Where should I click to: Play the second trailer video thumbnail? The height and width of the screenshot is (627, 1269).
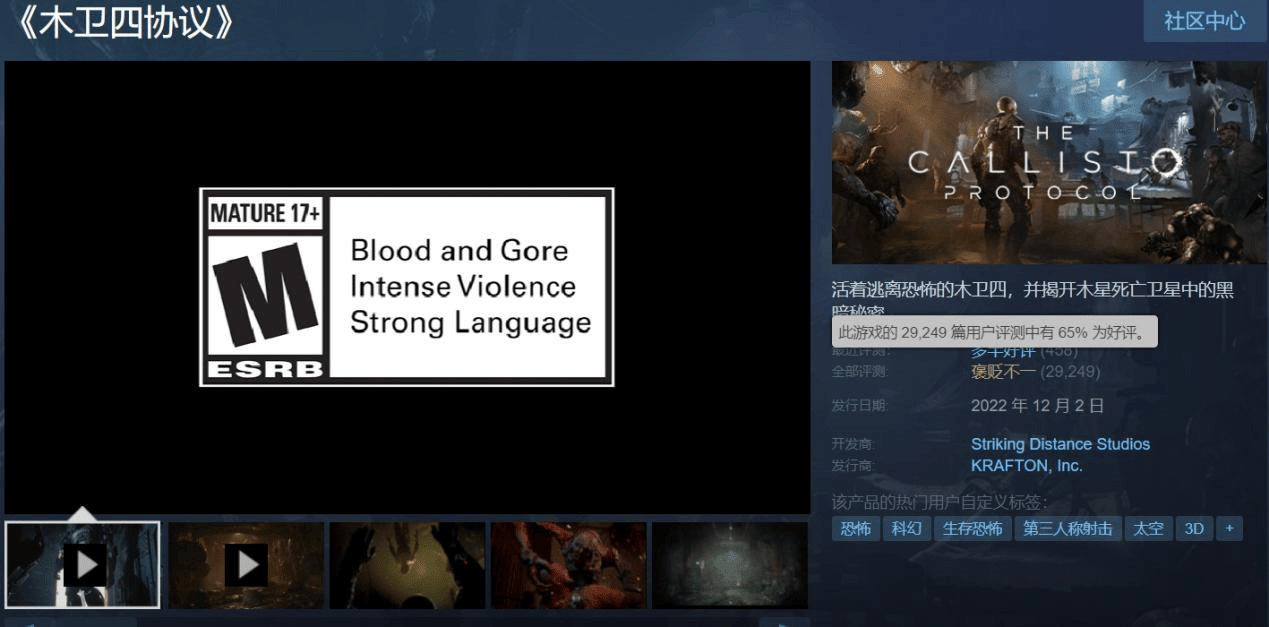246,565
